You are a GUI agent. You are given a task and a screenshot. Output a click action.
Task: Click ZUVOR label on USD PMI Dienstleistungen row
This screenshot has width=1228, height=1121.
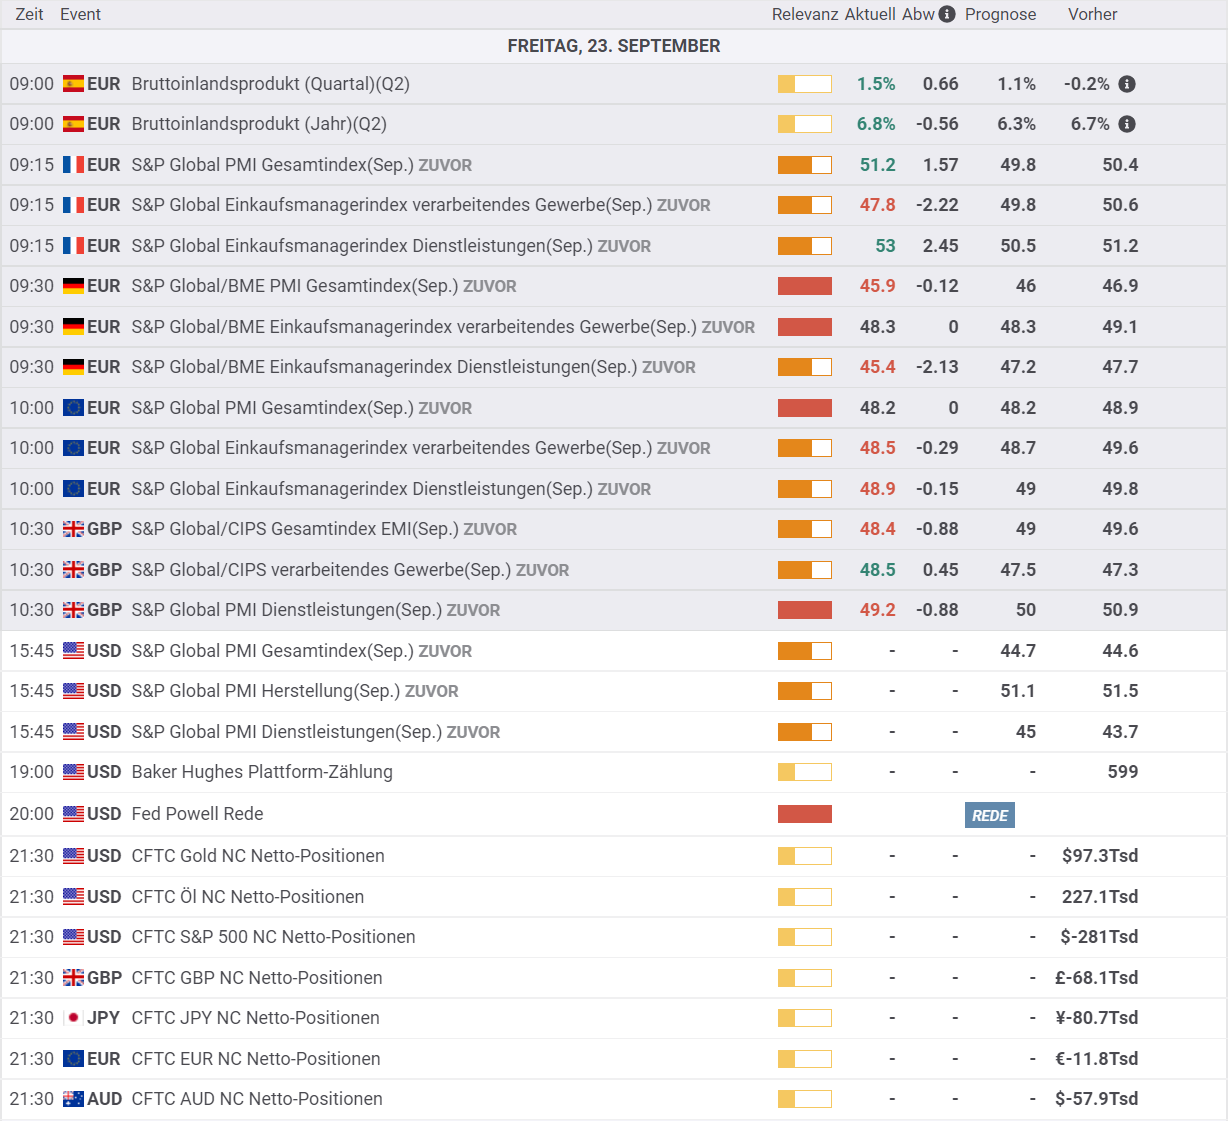coord(473,732)
